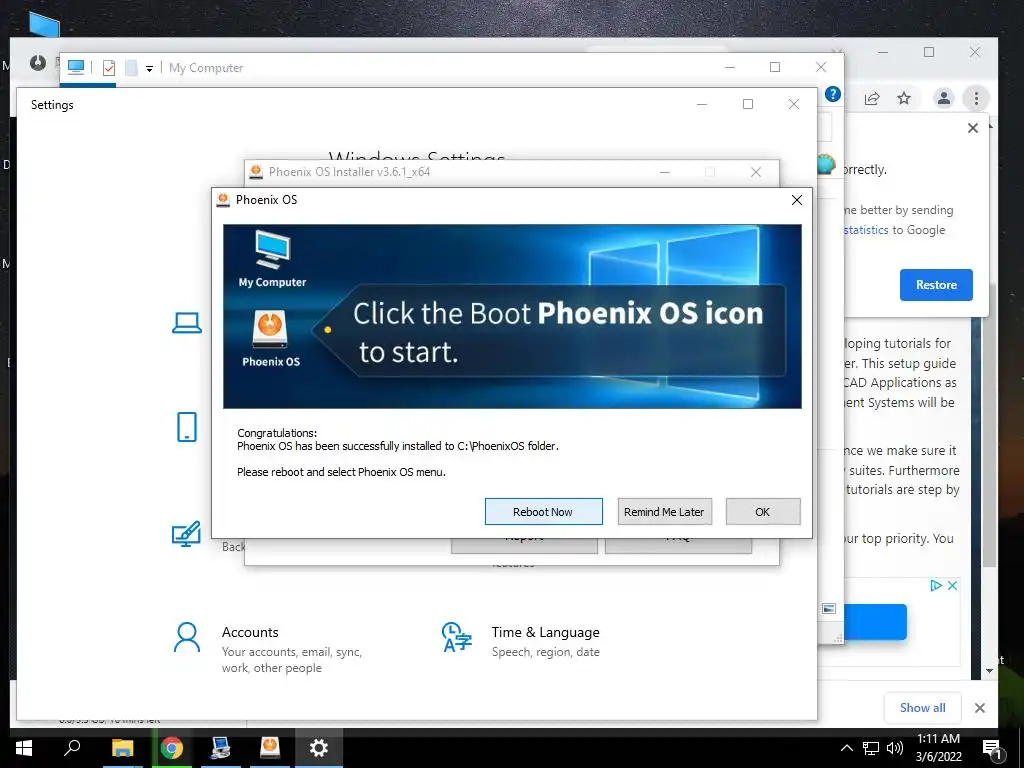The image size is (1024, 768).
Task: Click the Reboot Now button
Action: coord(543,511)
